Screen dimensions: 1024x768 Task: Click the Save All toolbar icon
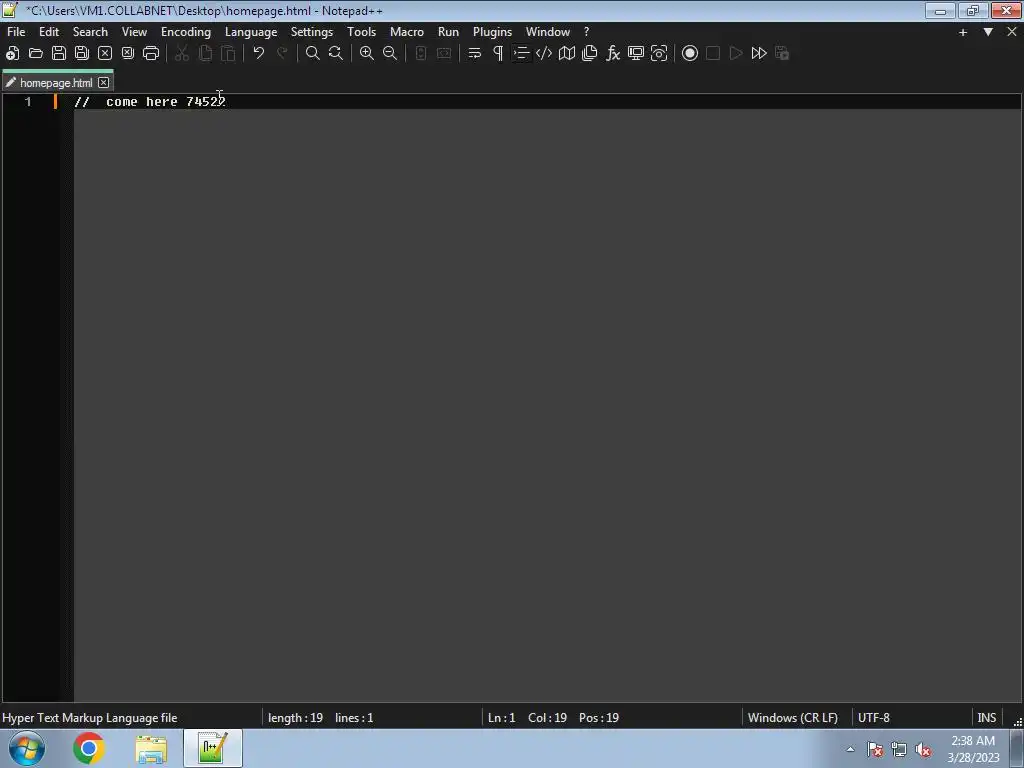click(x=82, y=54)
